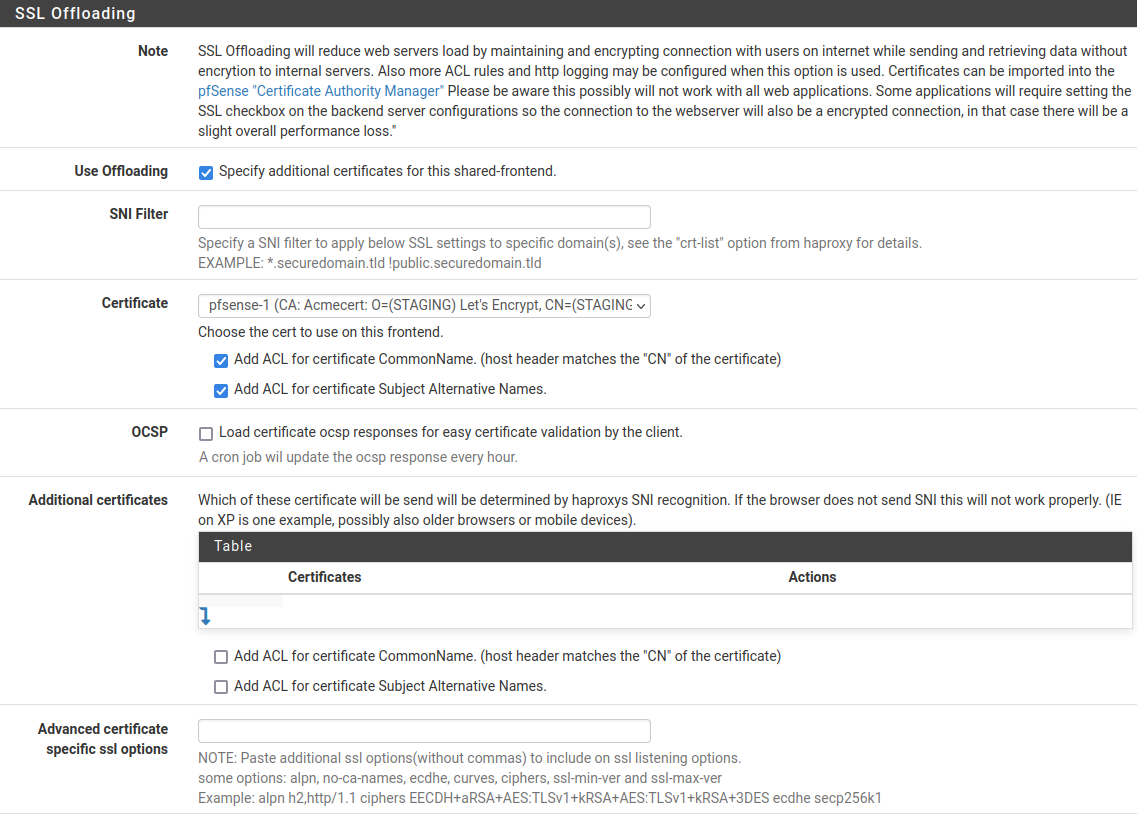Enable Load certificate ocsp responses checkbox
The height and width of the screenshot is (814, 1137).
[x=206, y=434]
